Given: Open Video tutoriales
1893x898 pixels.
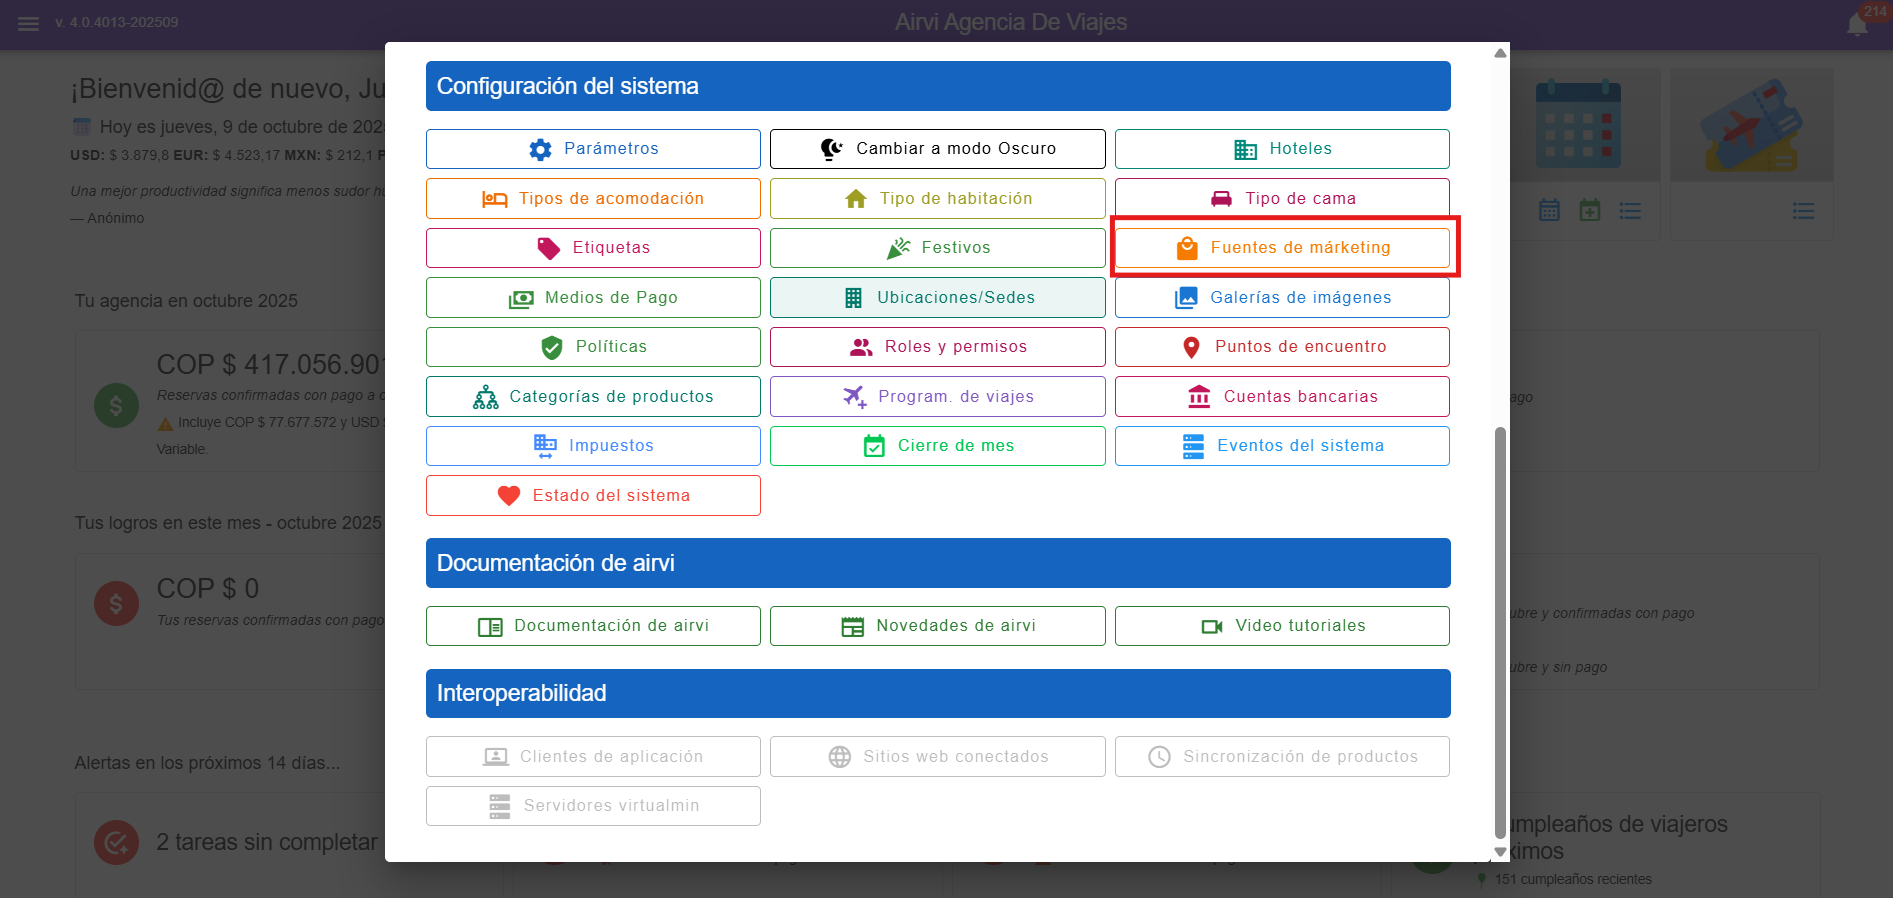Looking at the screenshot, I should click(1282, 626).
